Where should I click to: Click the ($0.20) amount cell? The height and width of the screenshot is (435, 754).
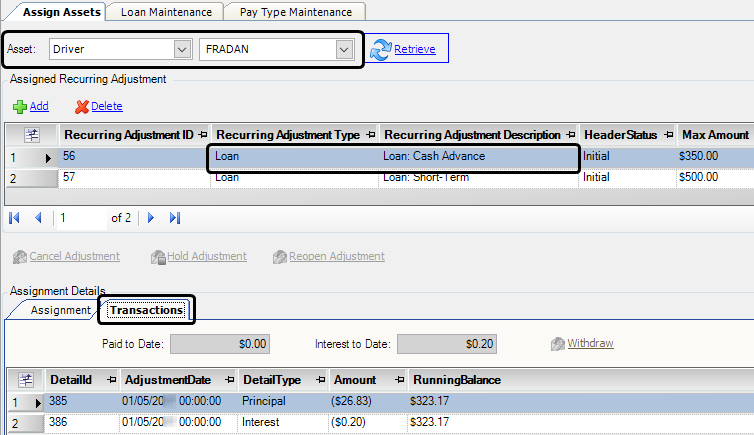(x=368, y=423)
